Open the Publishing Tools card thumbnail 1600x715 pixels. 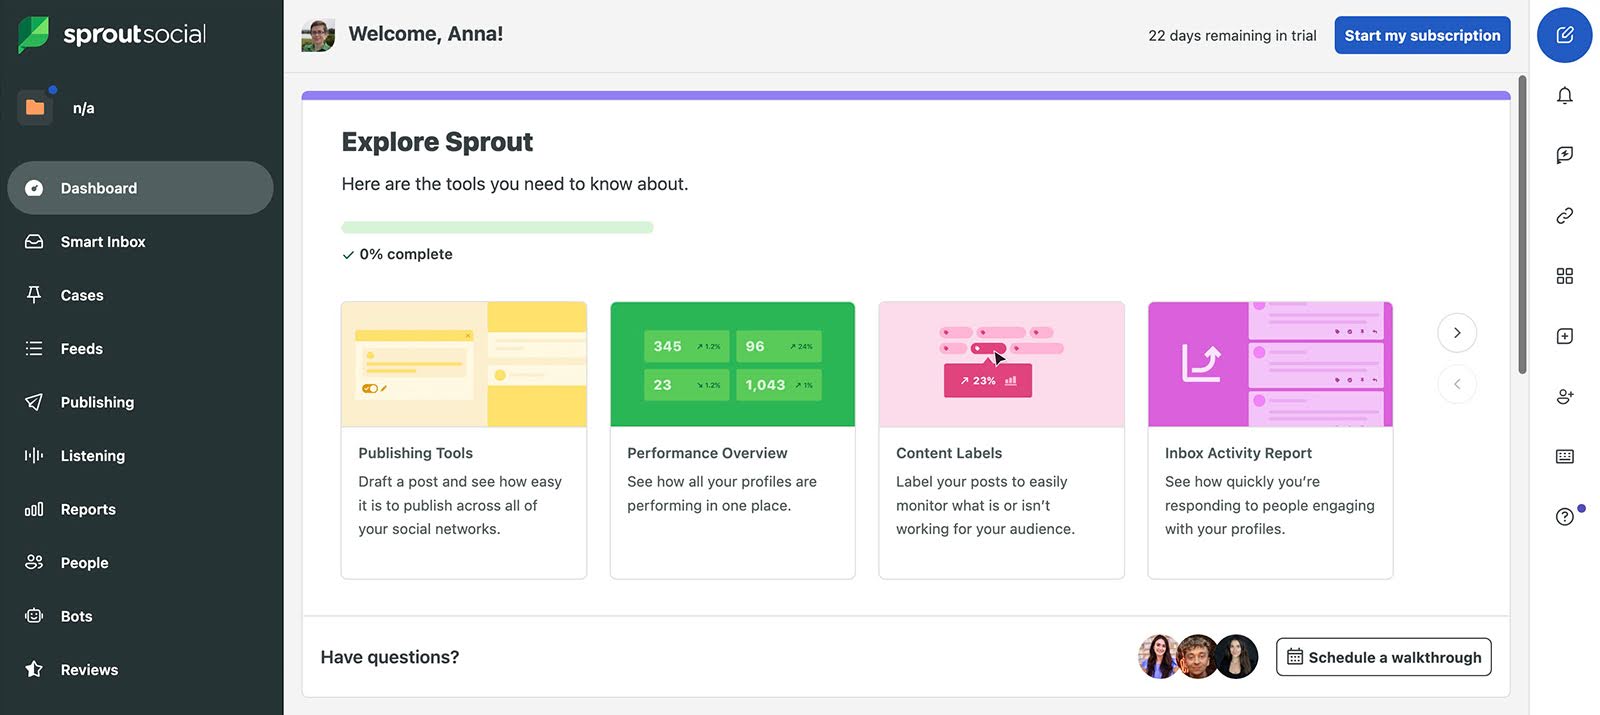point(464,364)
